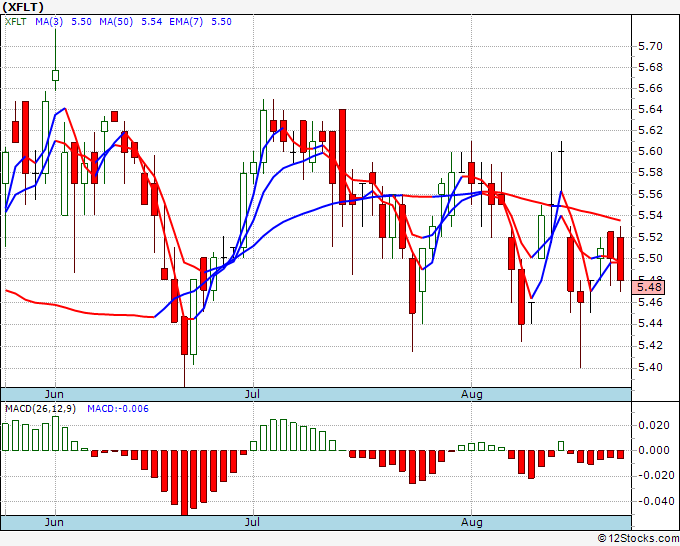This screenshot has width=680, height=546.
Task: Click the 5.42 price axis label
Action: coord(651,346)
